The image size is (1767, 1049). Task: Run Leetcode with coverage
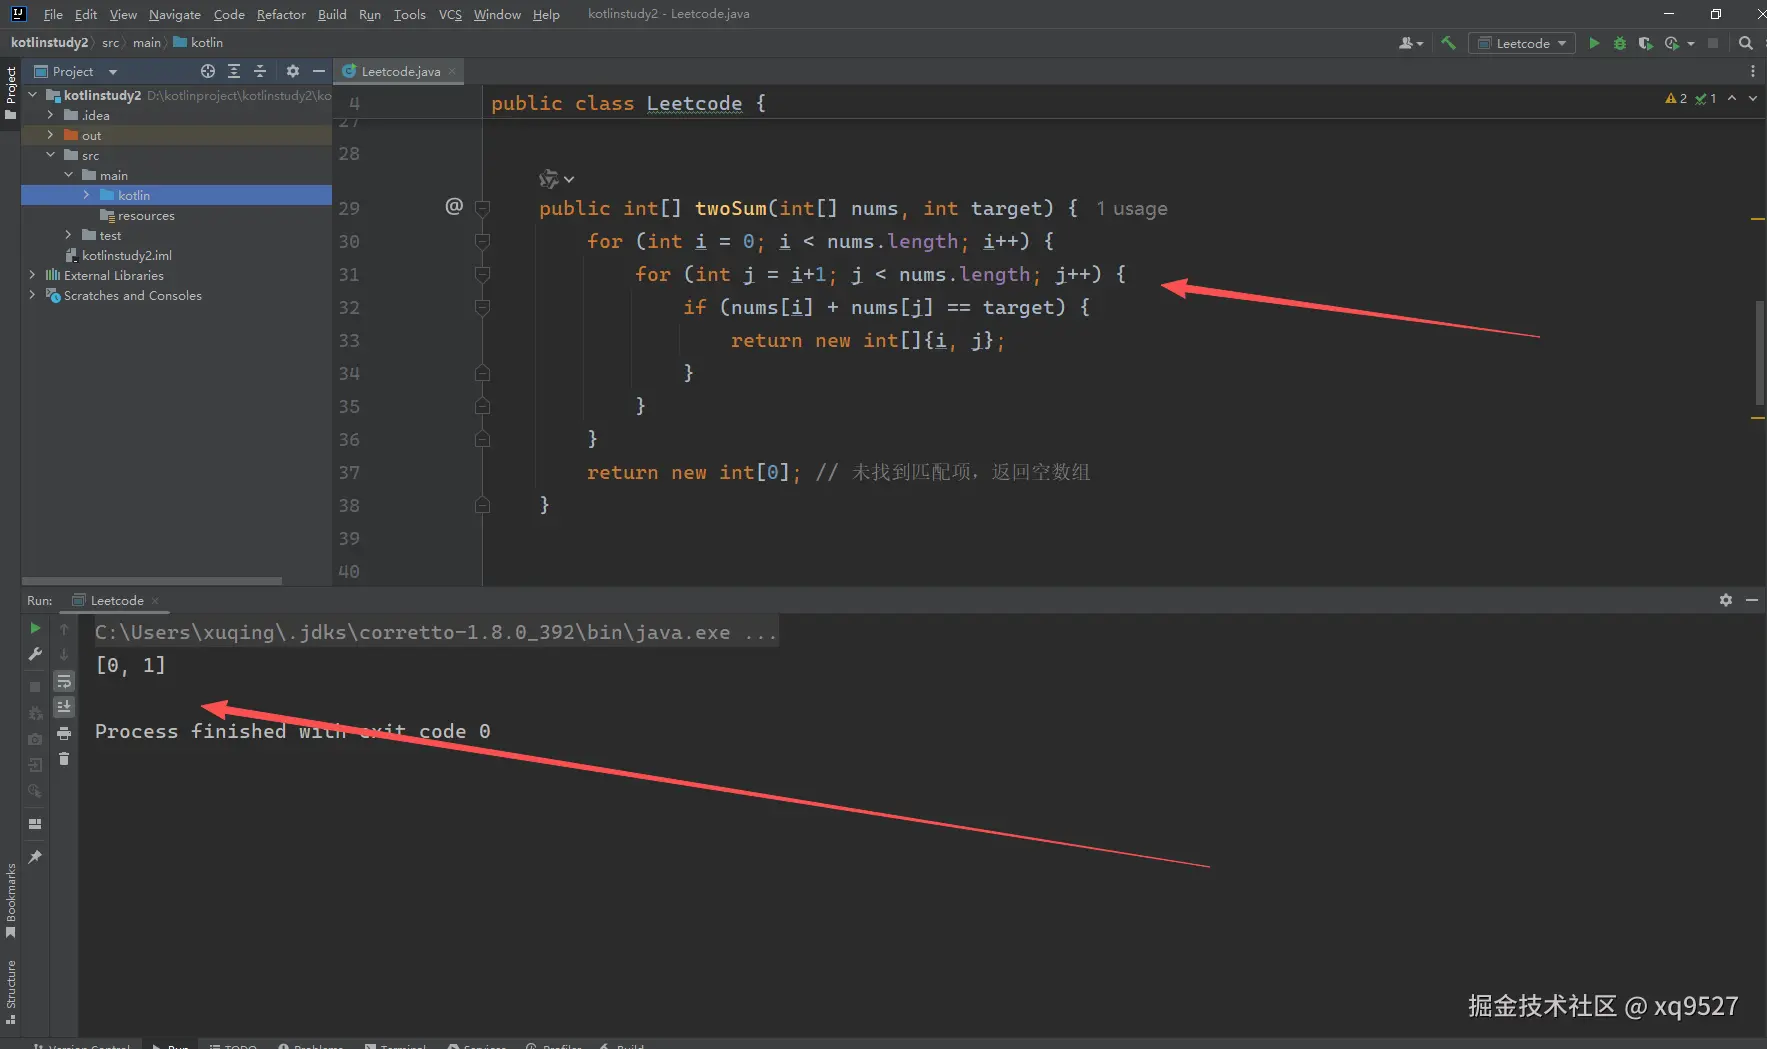pos(1645,43)
